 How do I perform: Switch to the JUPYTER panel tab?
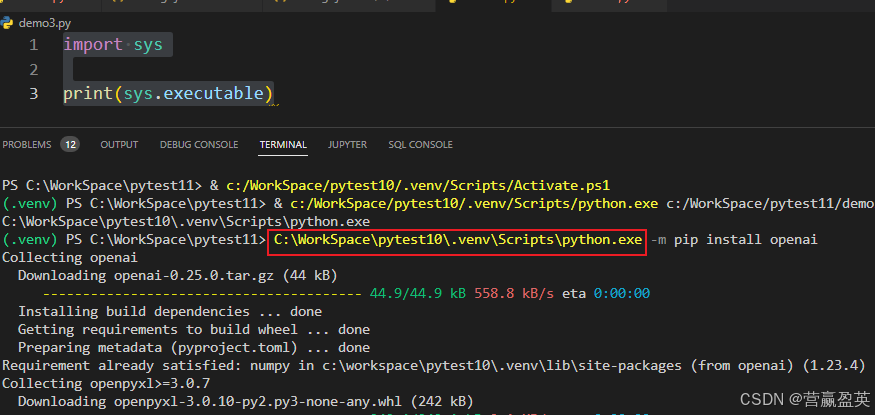coord(347,145)
